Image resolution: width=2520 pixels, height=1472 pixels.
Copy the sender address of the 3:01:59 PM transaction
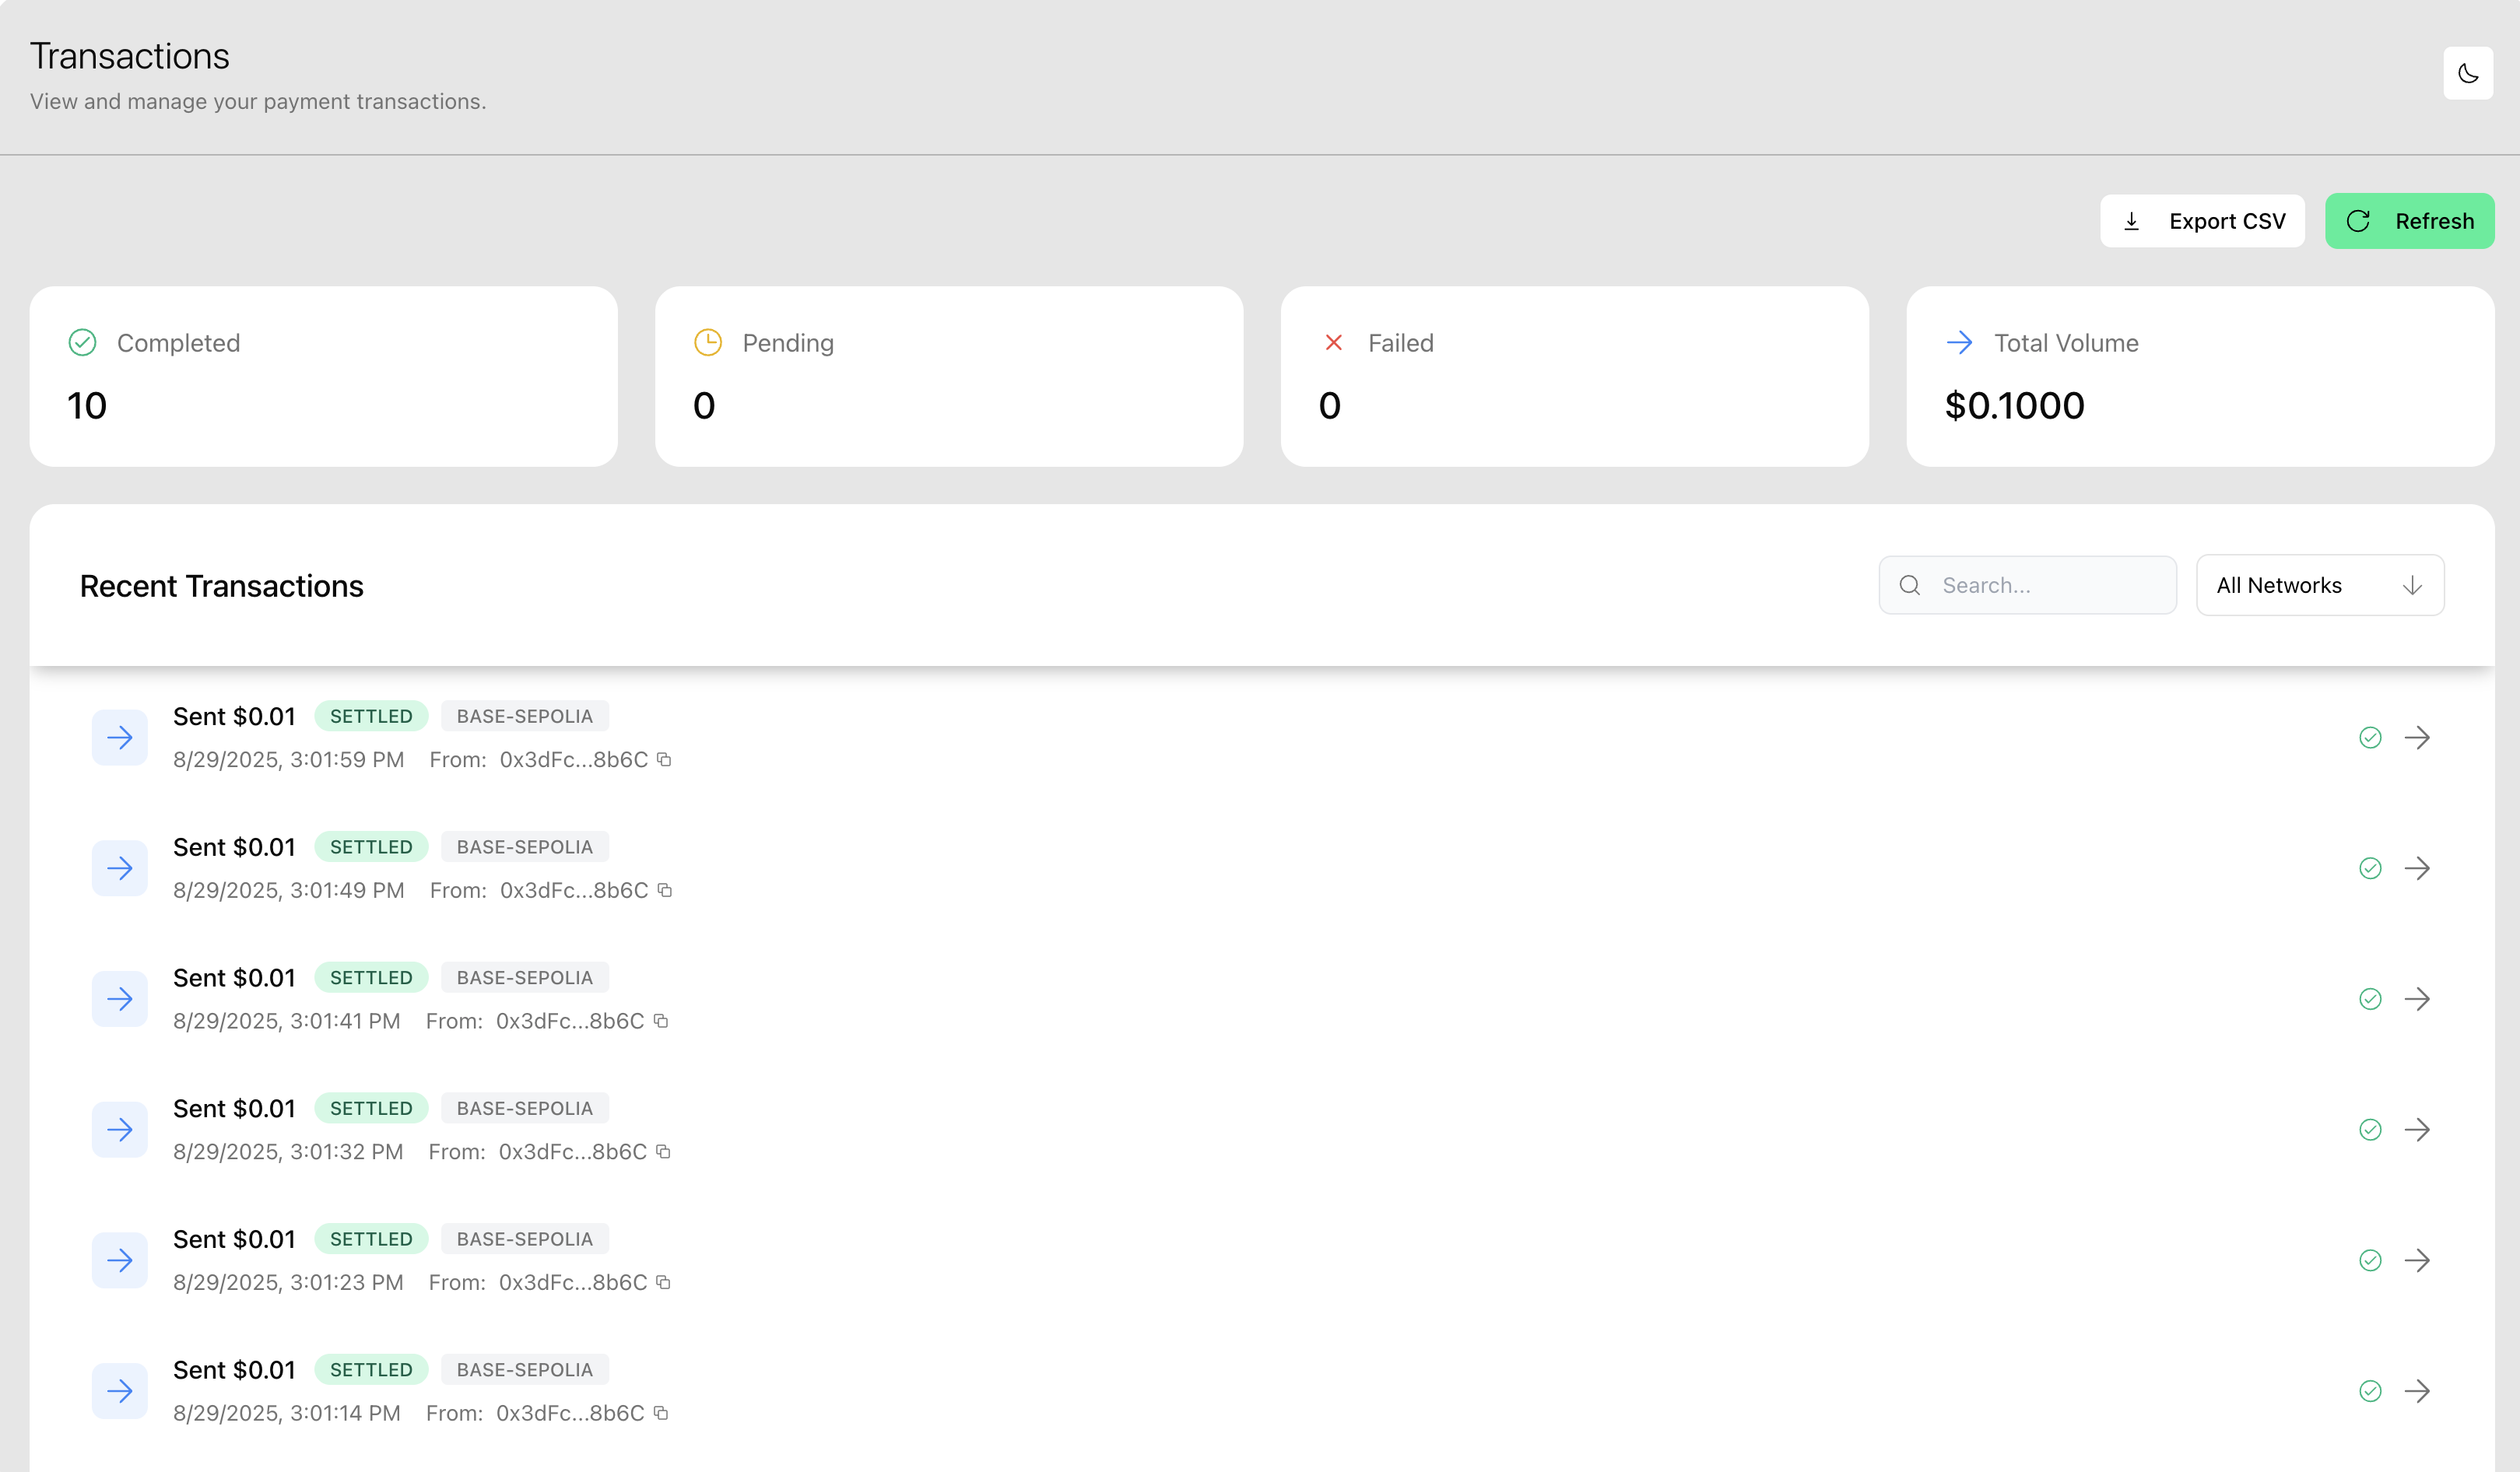coord(663,759)
